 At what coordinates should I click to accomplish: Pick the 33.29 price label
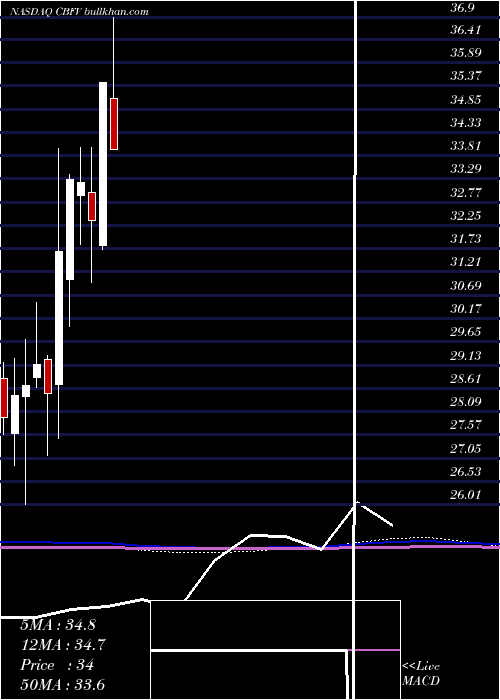[x=466, y=169]
